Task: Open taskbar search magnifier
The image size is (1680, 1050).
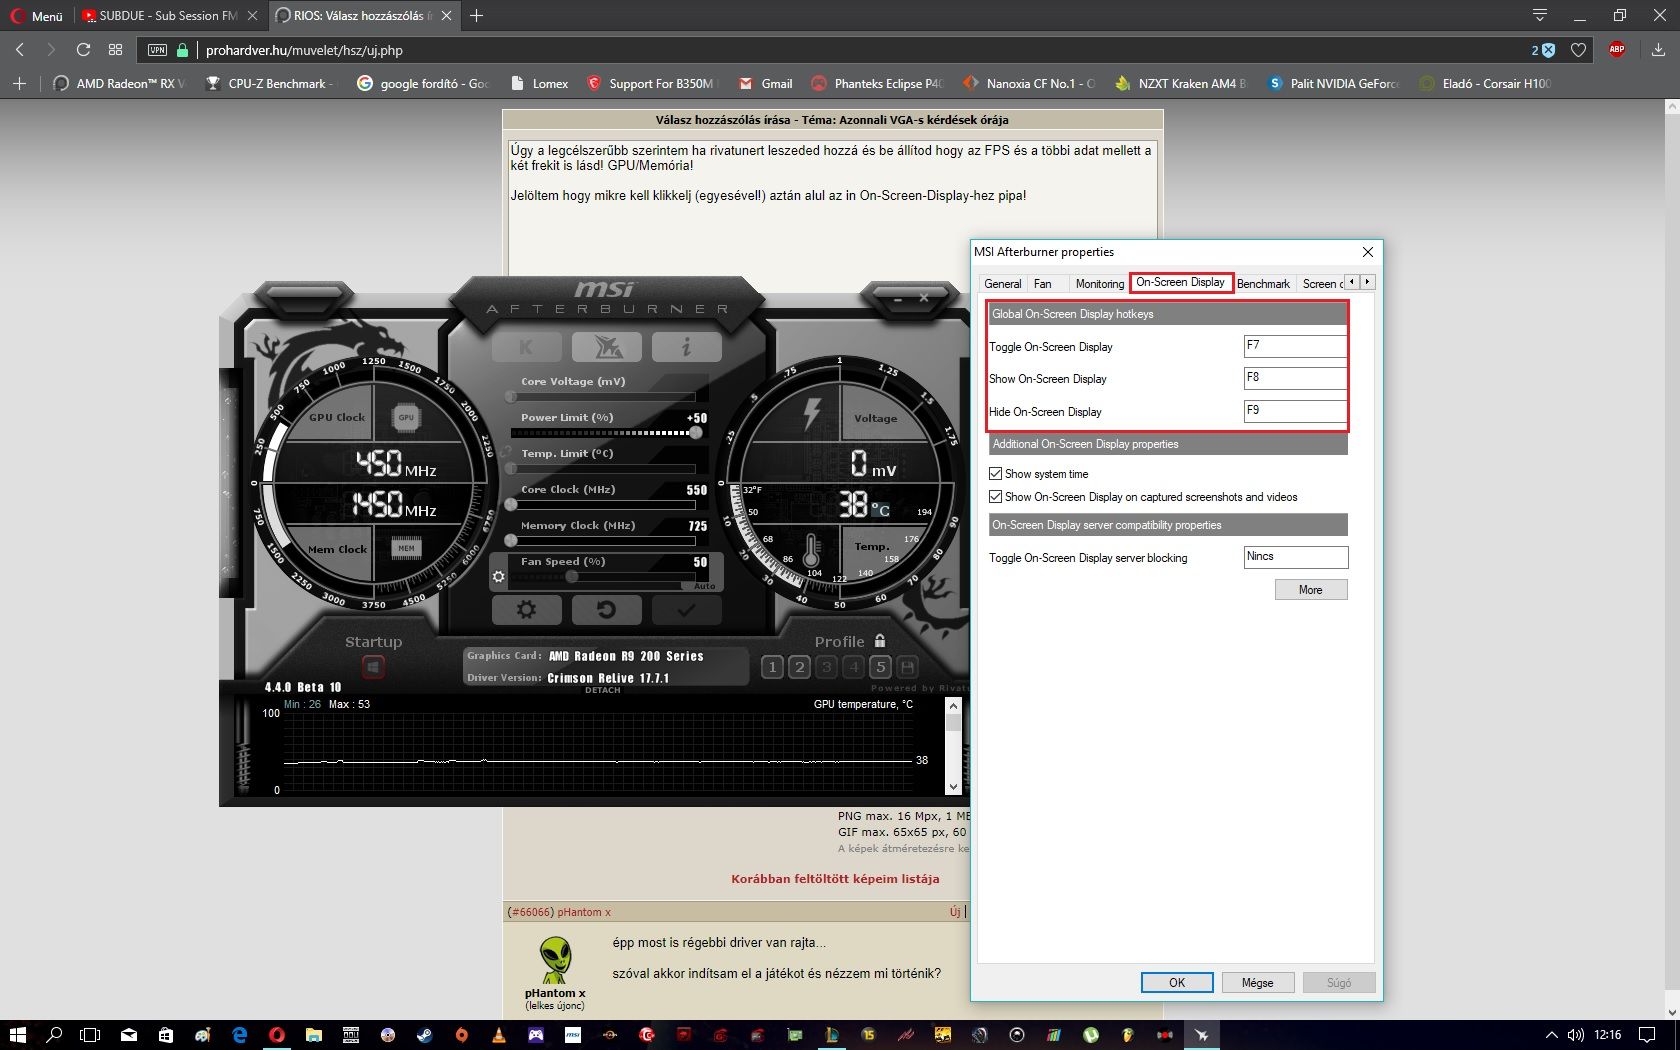Action: (x=54, y=1035)
